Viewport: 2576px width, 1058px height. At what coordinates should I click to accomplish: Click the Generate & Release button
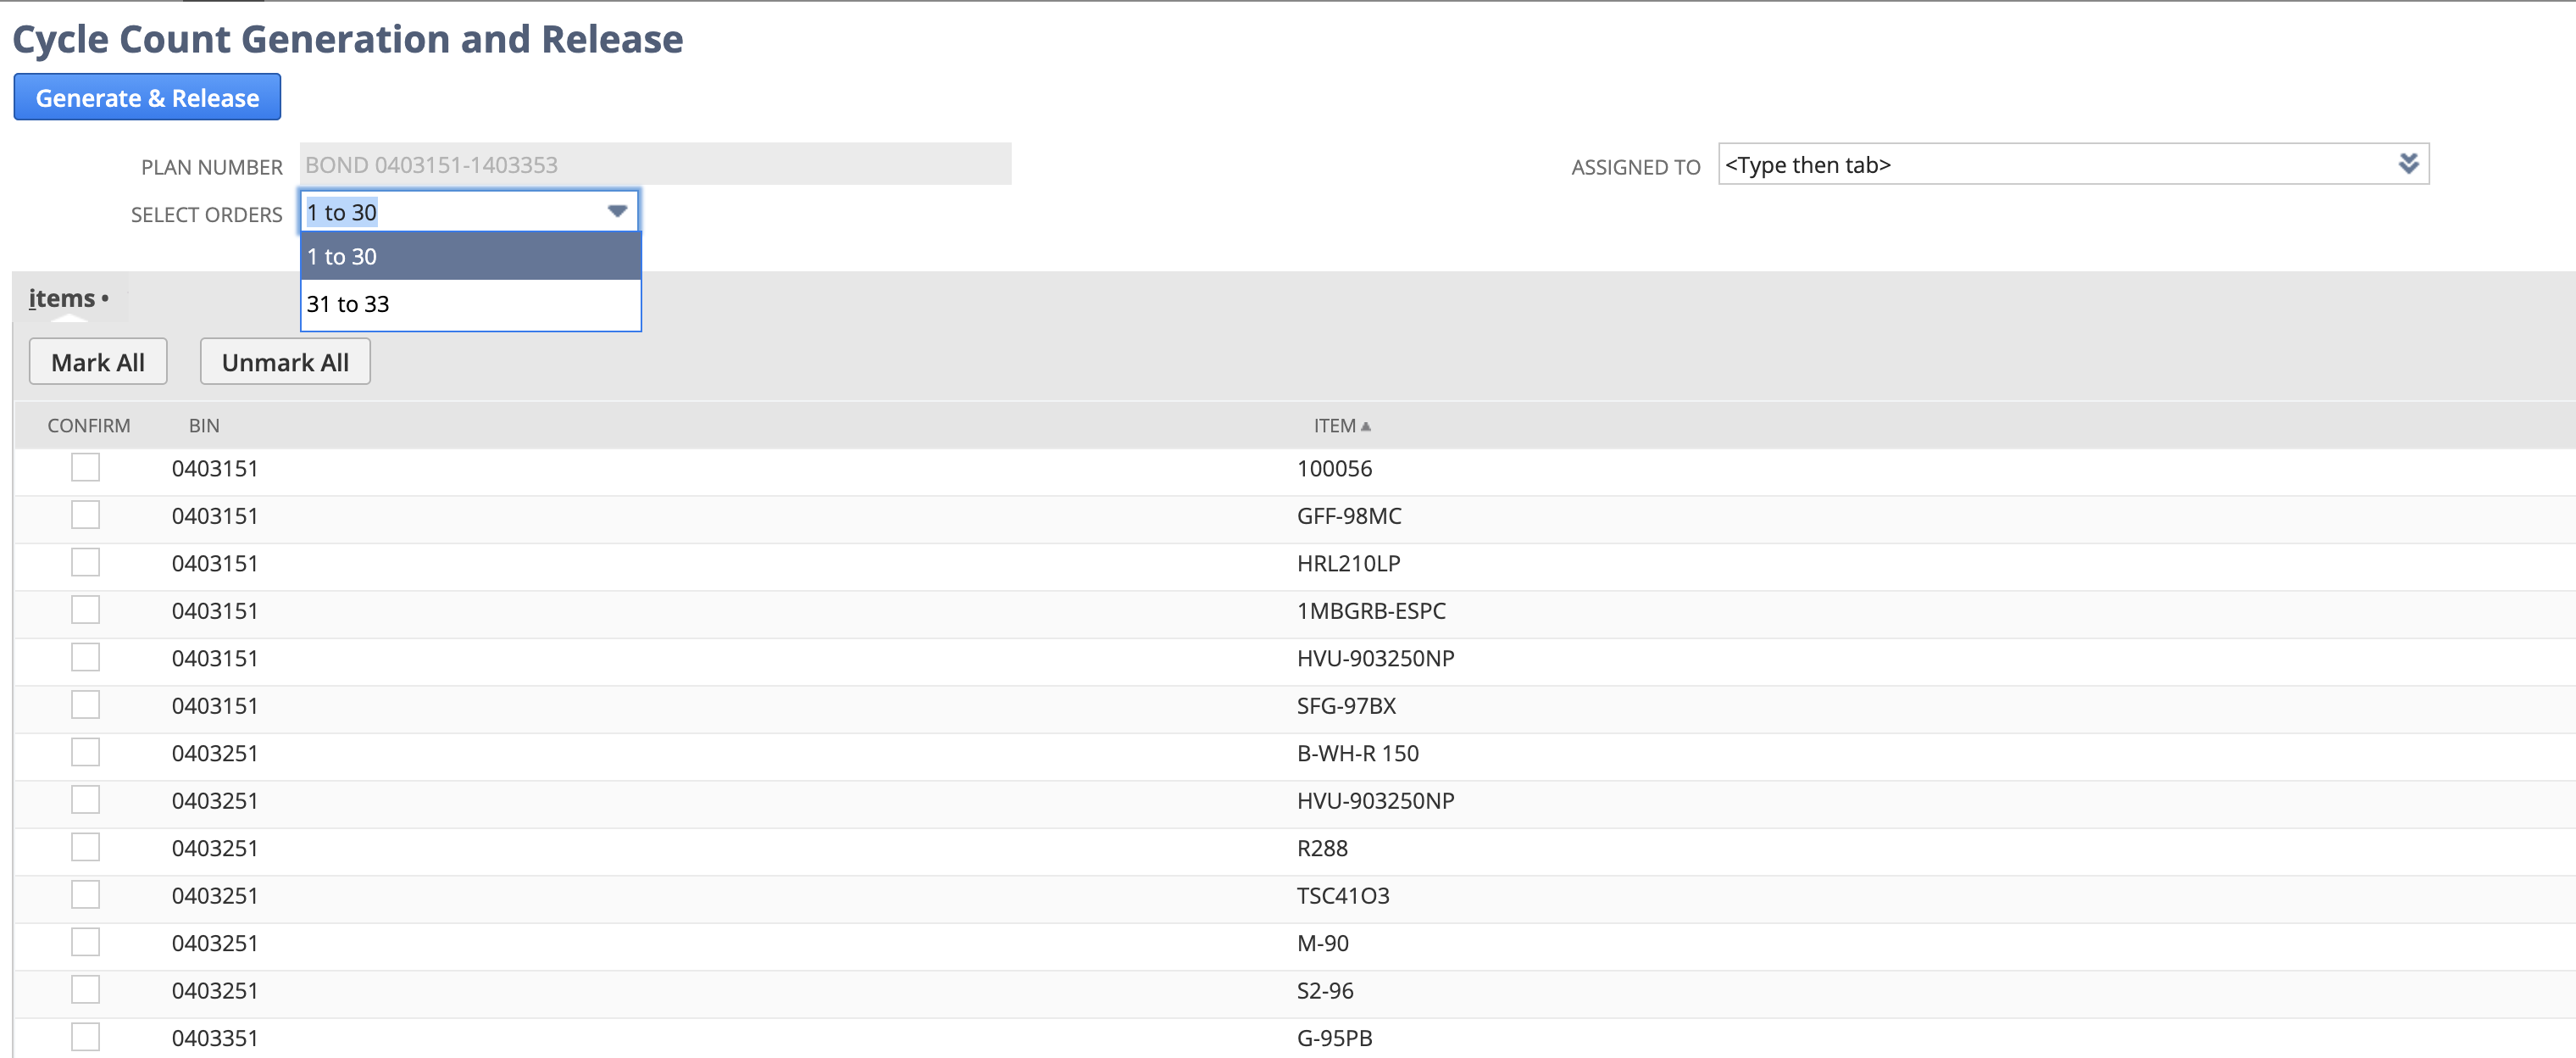pos(146,96)
